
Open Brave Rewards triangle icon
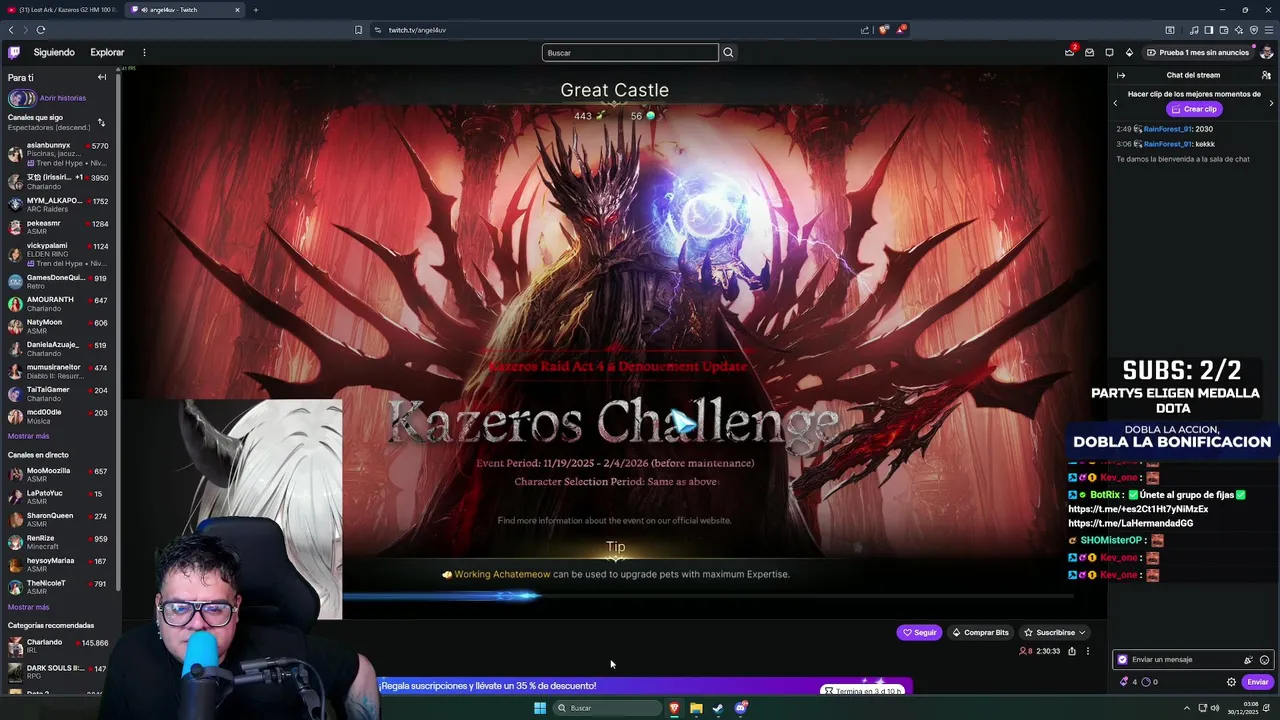900,30
